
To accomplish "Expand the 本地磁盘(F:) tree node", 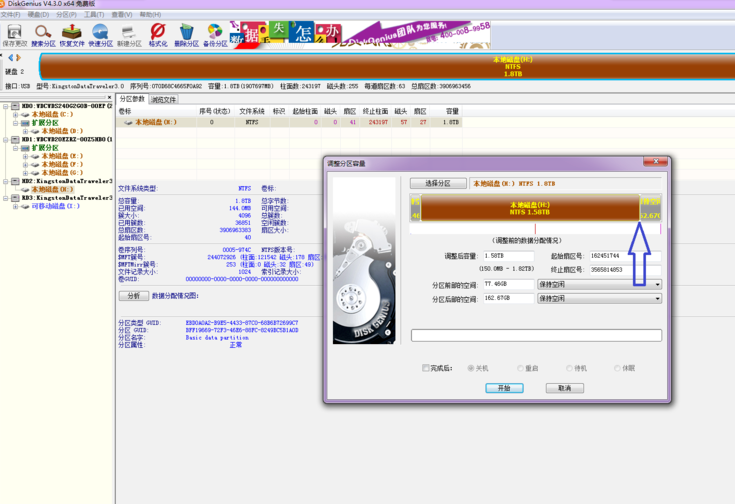I will point(25,165).
